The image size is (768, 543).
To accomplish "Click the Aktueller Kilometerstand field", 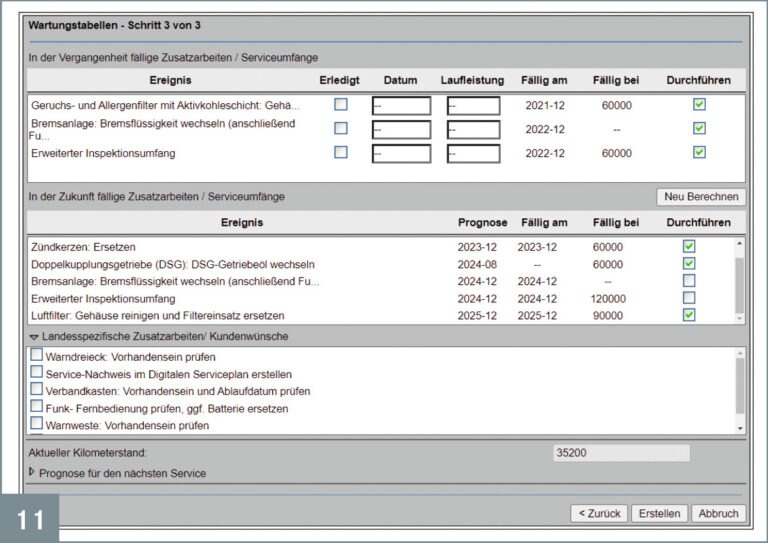I will click(620, 453).
